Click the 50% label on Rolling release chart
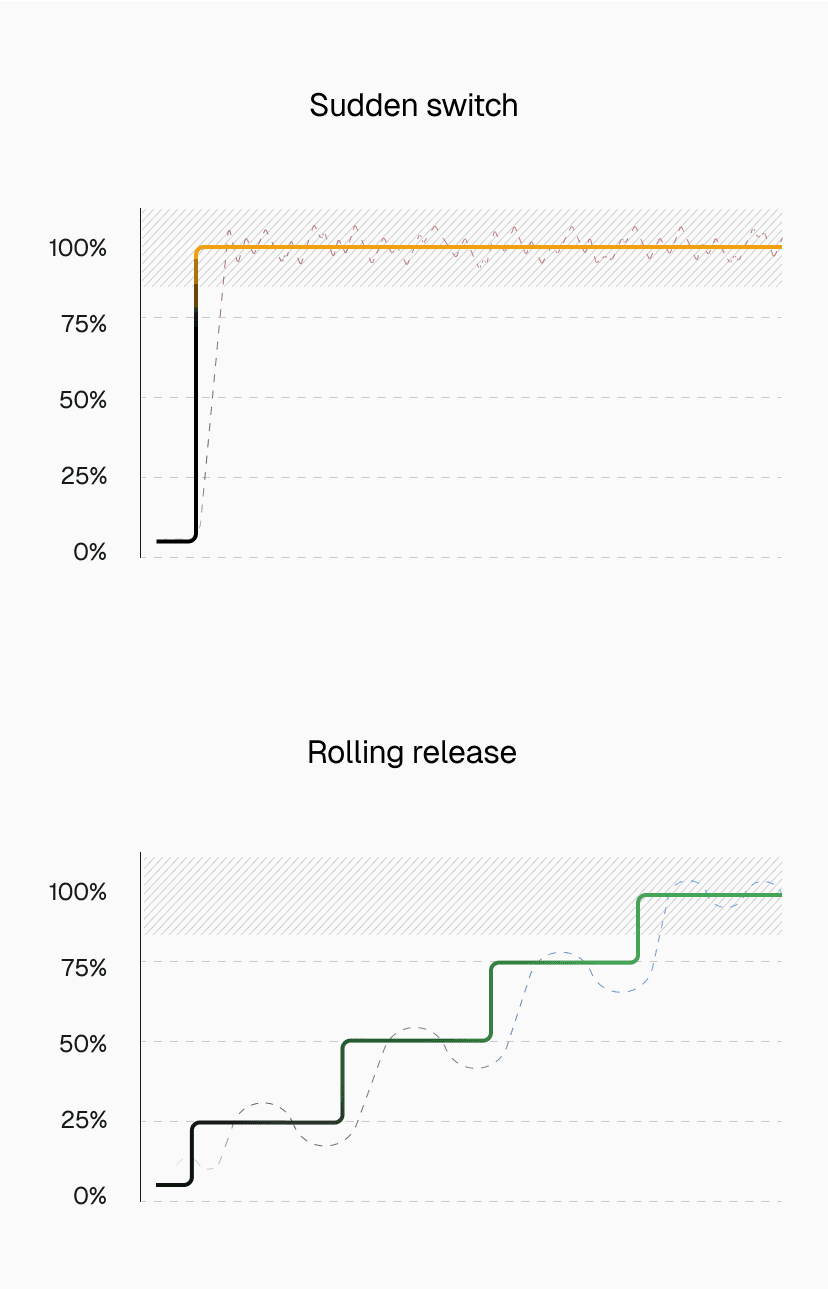 (x=83, y=1043)
